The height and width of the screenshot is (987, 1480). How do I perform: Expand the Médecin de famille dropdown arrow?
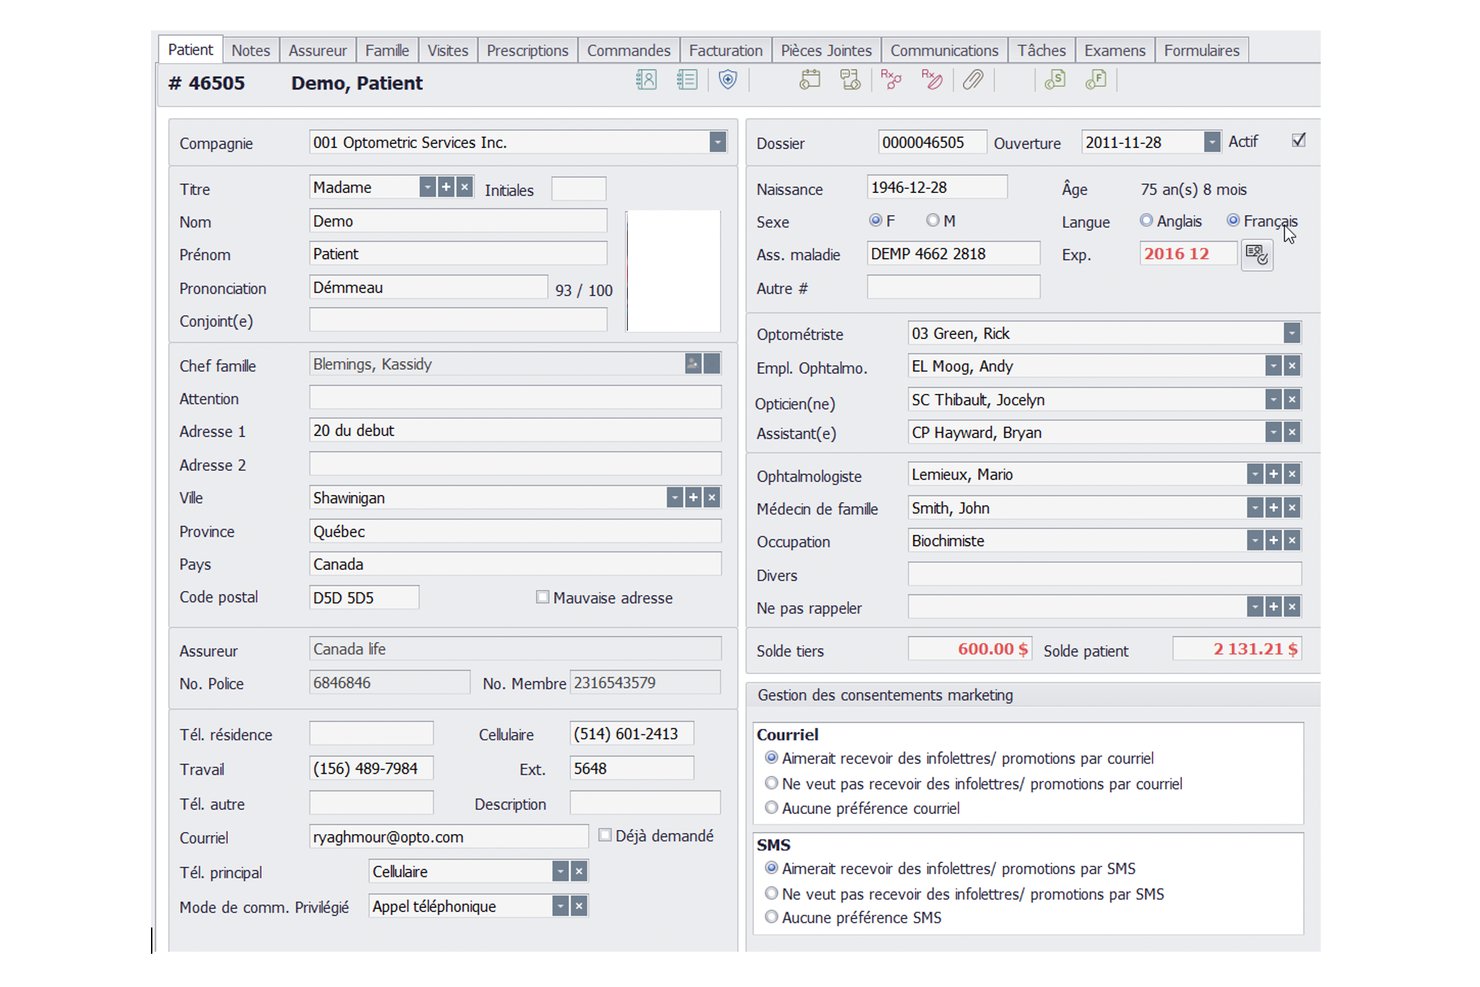1255,508
